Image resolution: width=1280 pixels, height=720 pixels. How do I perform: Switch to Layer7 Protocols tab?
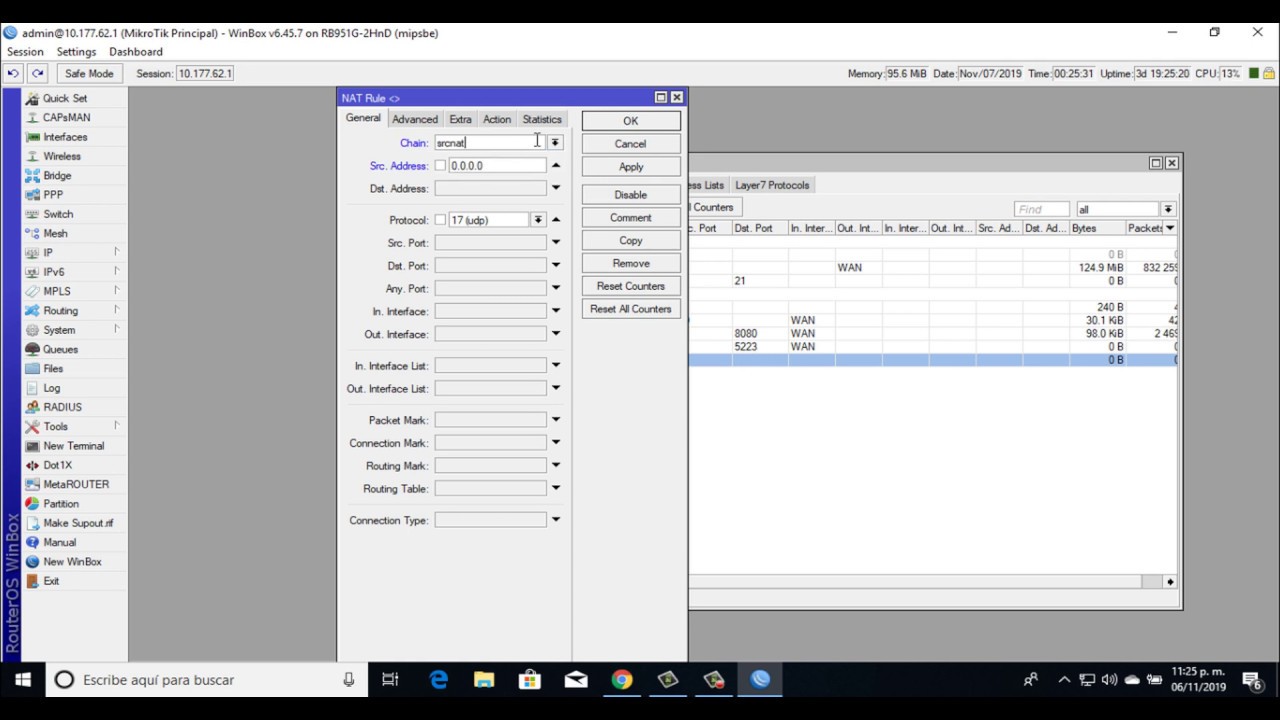tap(772, 185)
